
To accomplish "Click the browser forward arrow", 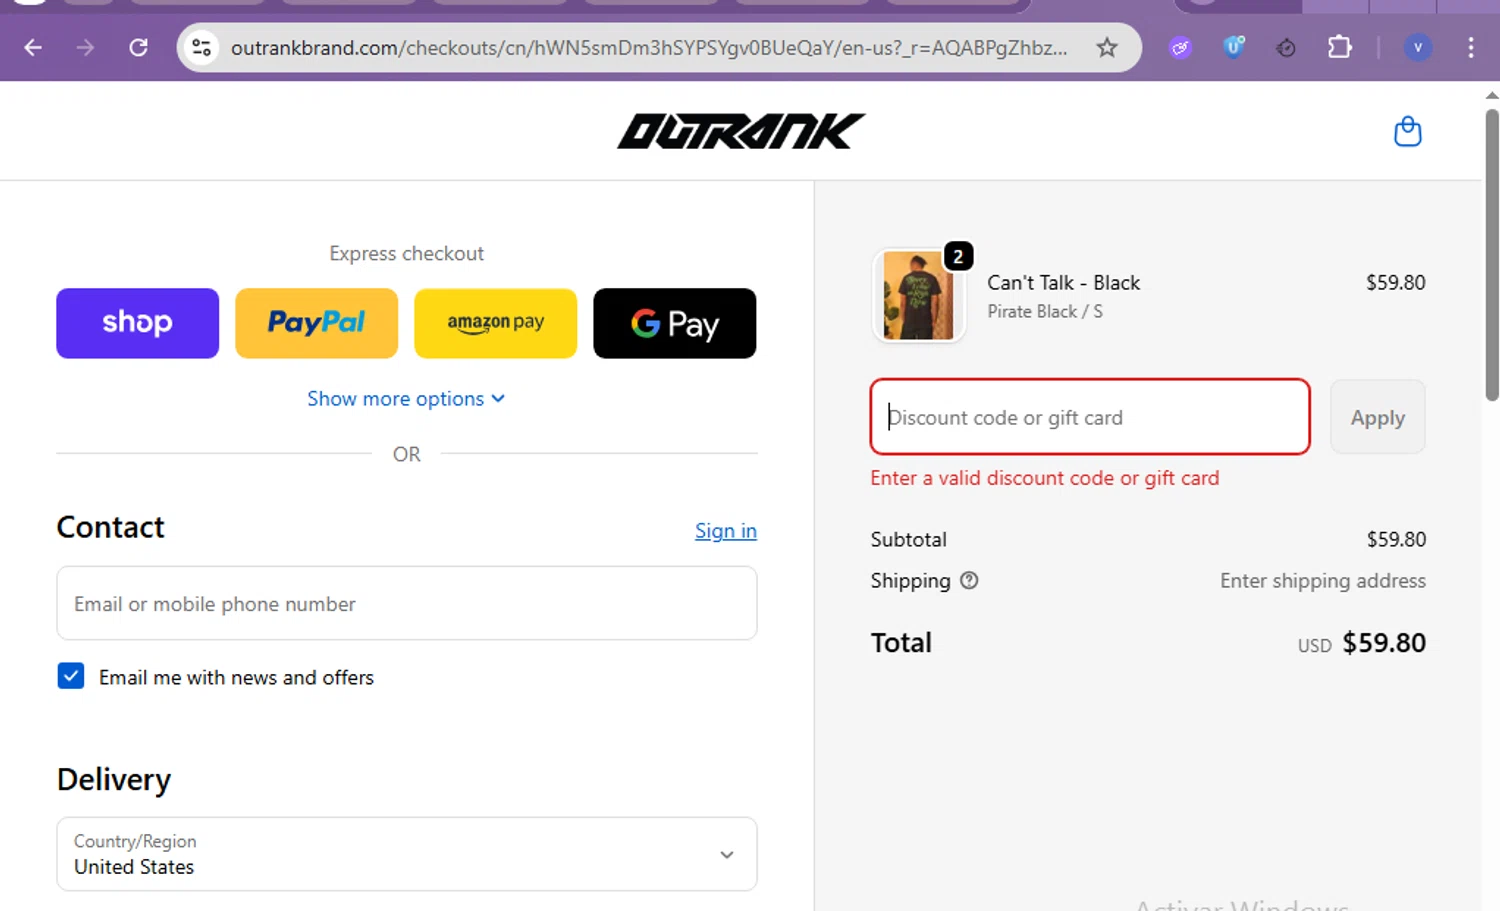I will (x=86, y=47).
